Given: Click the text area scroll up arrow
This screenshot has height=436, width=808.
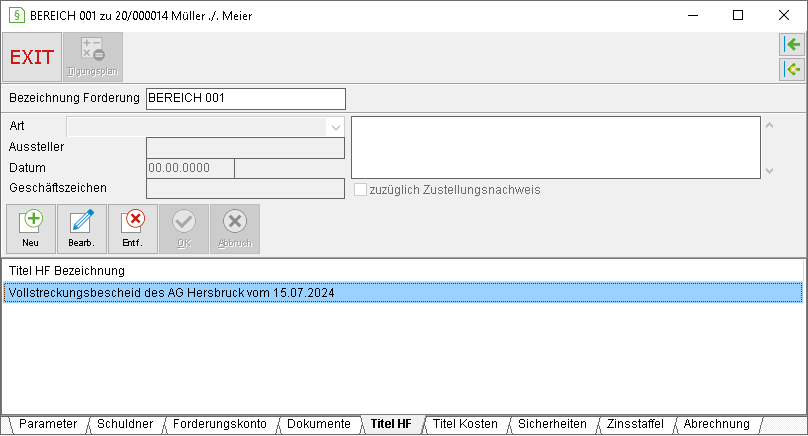Looking at the screenshot, I should coord(769,125).
